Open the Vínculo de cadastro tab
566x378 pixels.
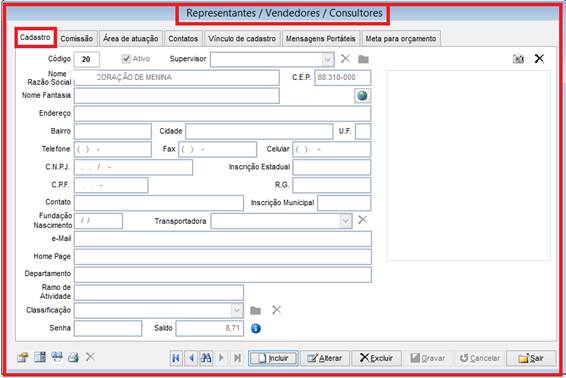[x=242, y=38]
